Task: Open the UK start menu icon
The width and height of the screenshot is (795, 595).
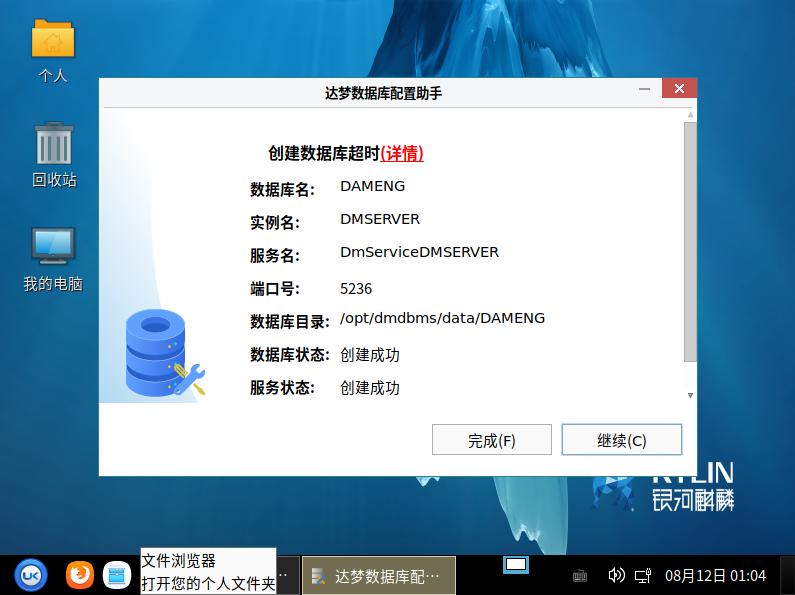Action: click(x=31, y=575)
